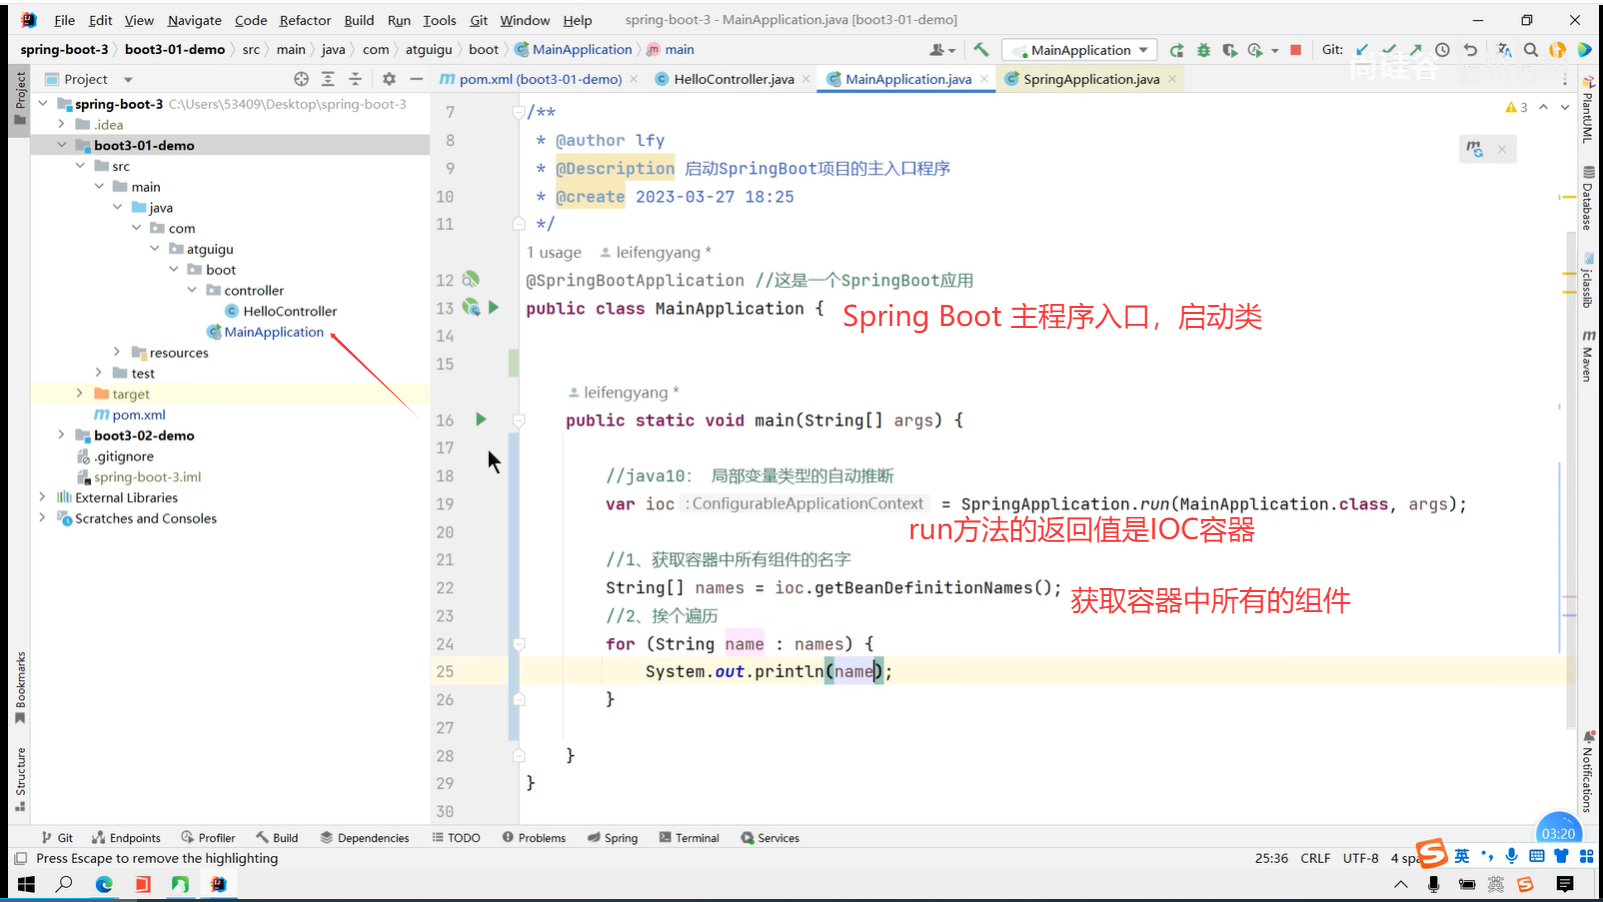
Task: Click UTF-8 encoding in status bar
Action: [1360, 858]
